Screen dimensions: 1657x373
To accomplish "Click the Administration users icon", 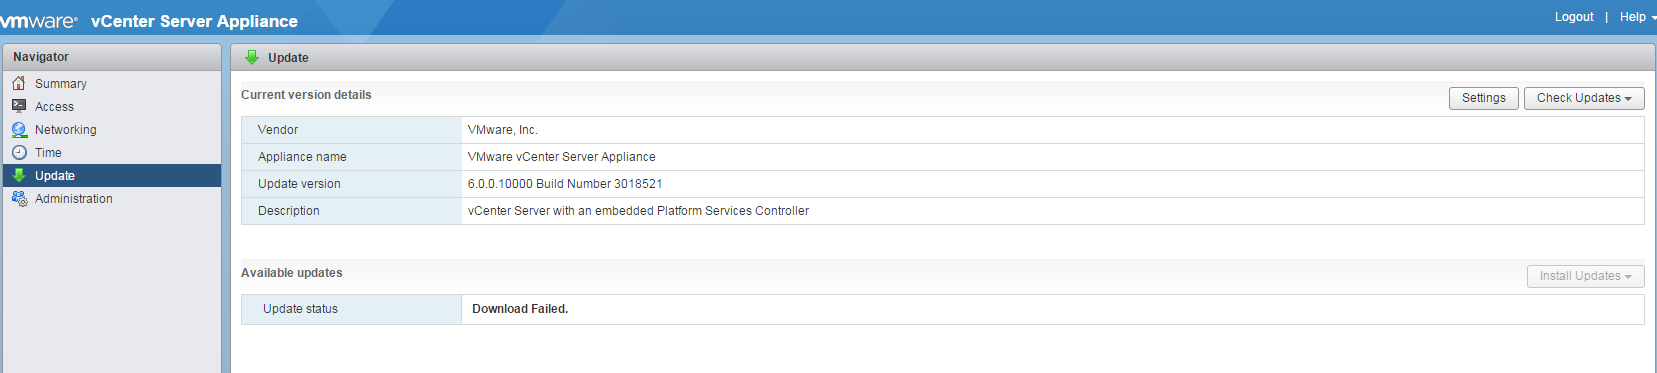I will point(19,198).
